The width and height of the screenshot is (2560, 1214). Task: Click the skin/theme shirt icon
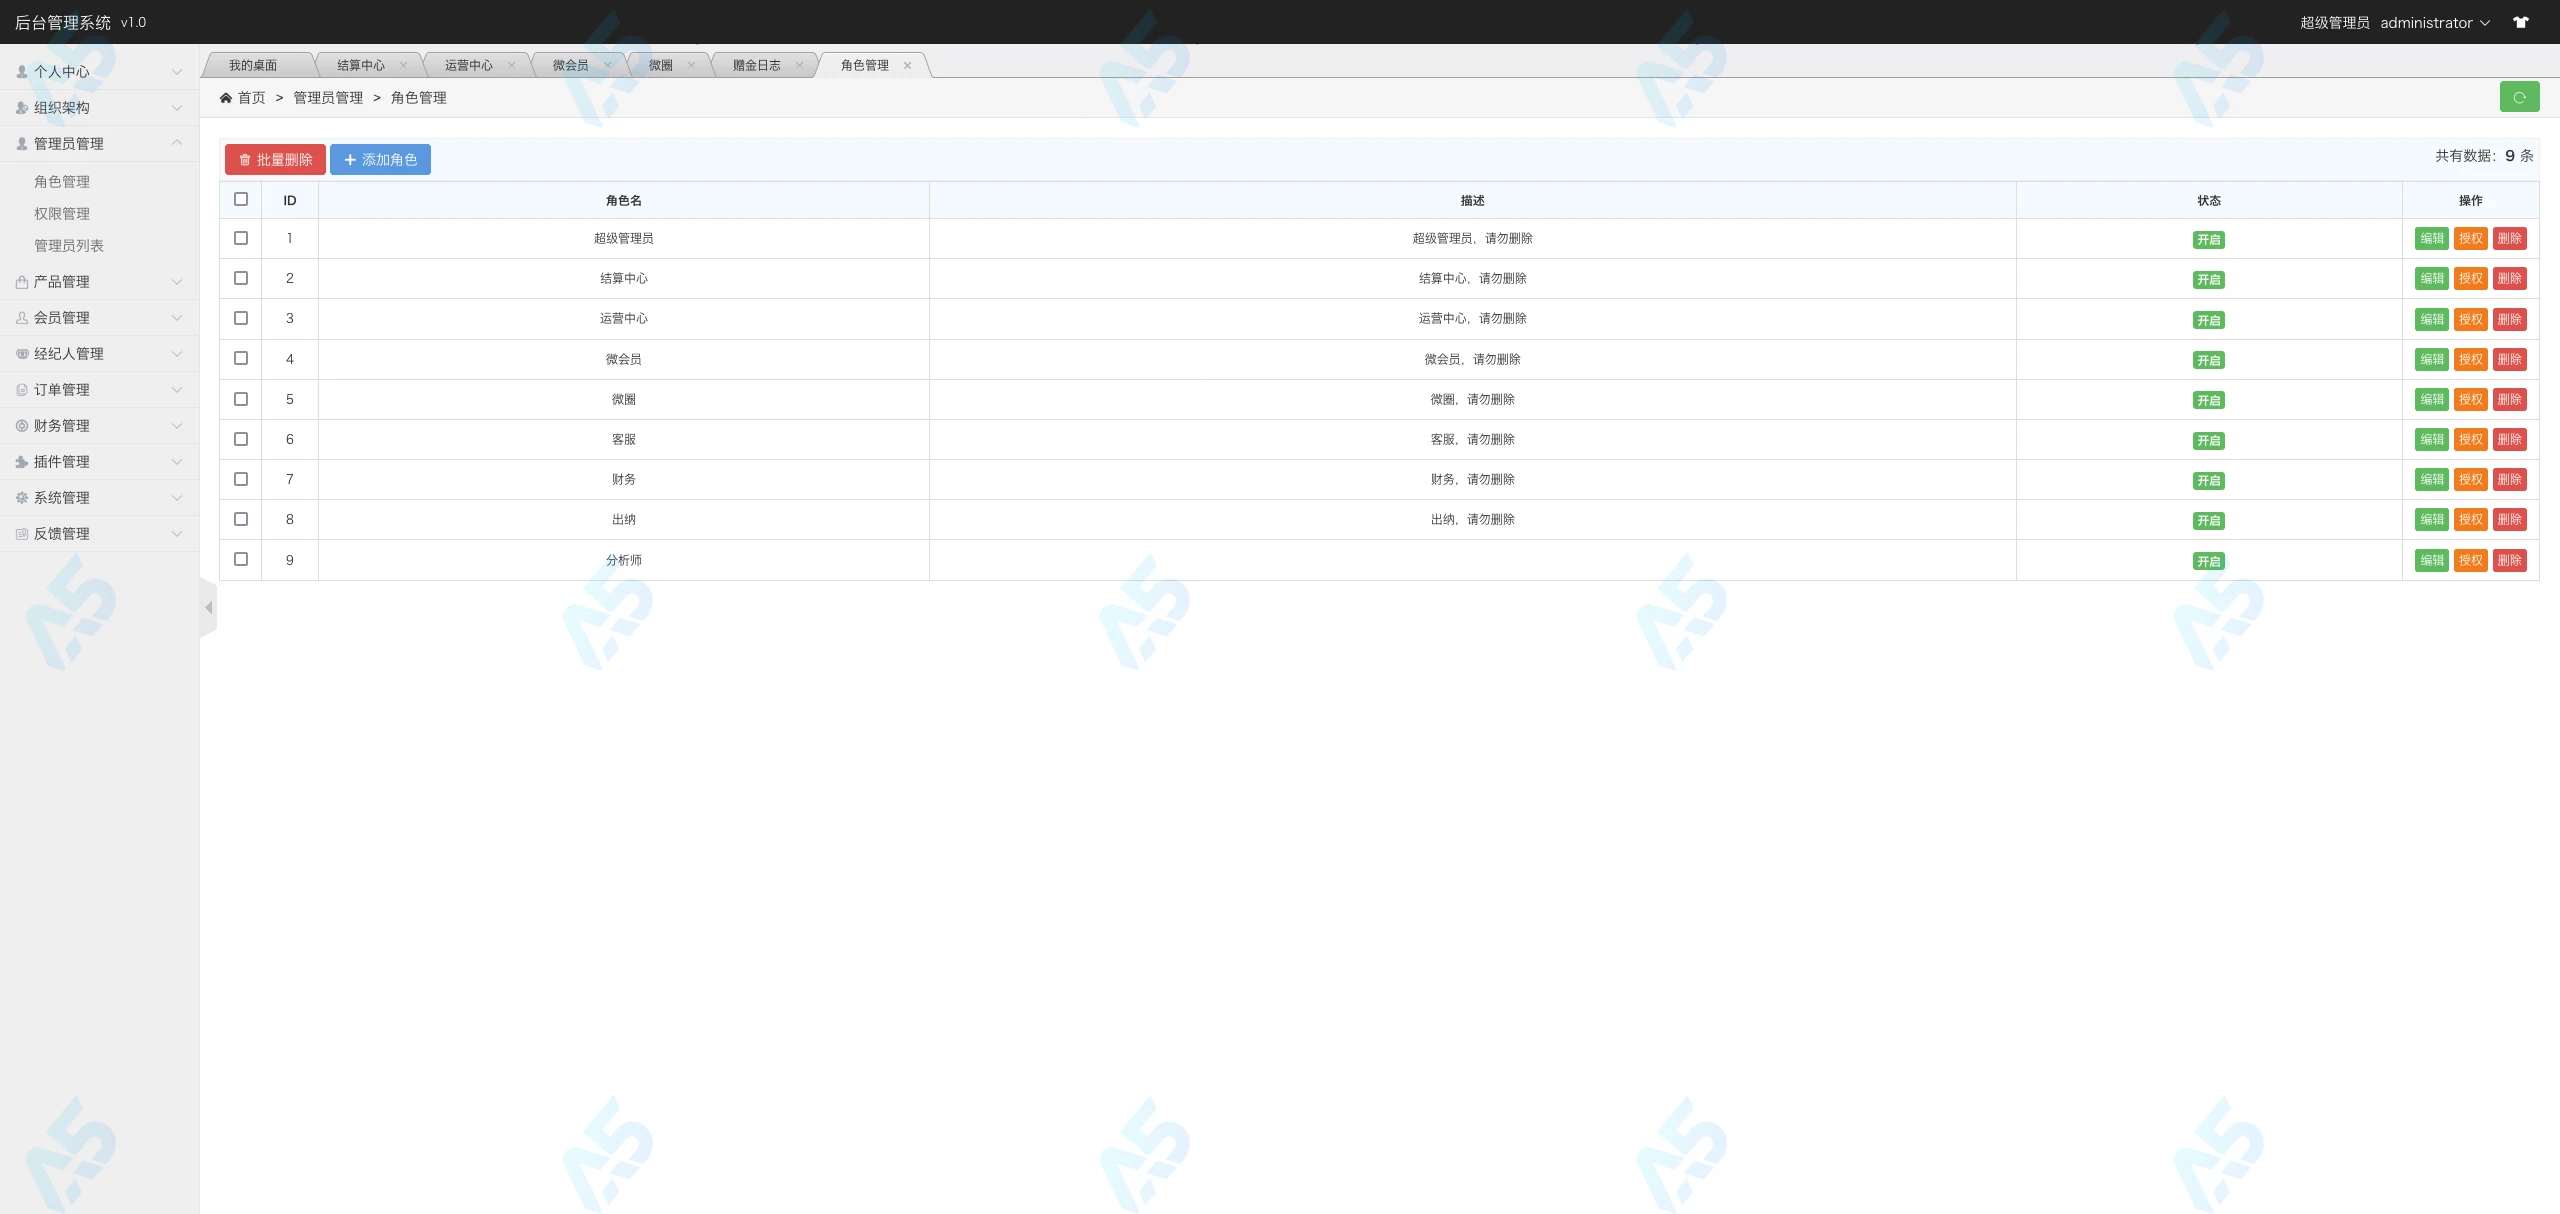click(x=2521, y=22)
